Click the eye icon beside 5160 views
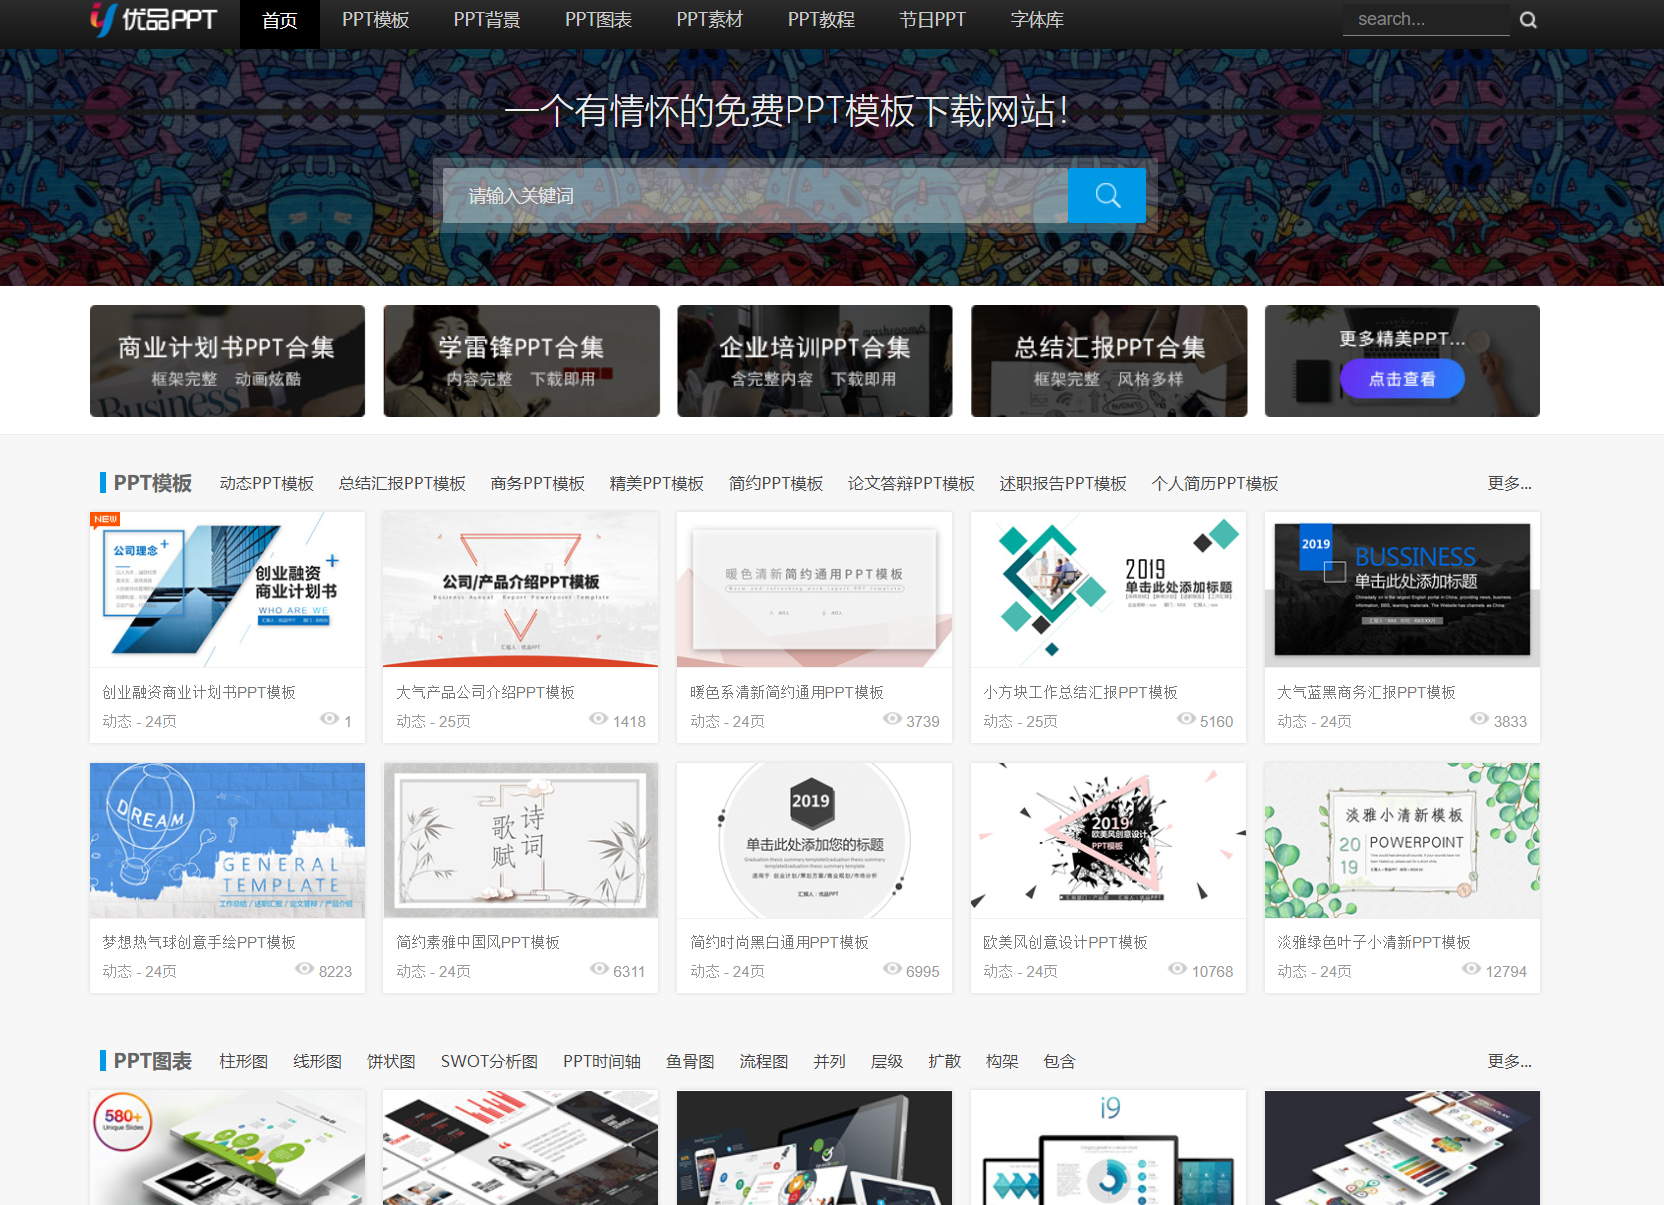Image resolution: width=1664 pixels, height=1205 pixels. 1186,719
